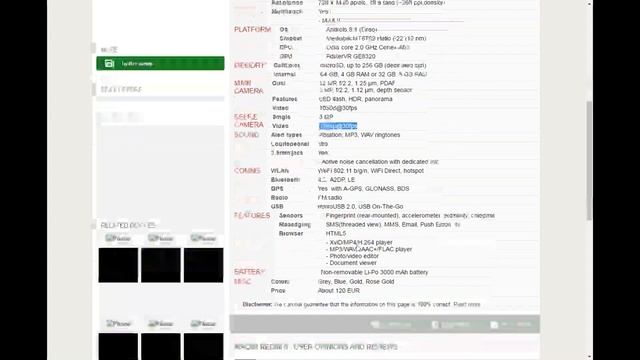The image size is (640, 360).
Task: Click the Video label under Main Camera
Action: [x=280, y=108]
